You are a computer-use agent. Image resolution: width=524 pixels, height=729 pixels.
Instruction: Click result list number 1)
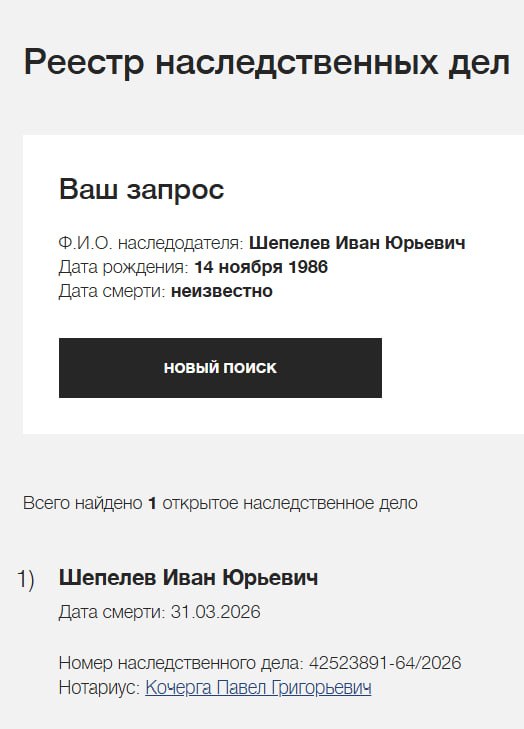pyautogui.click(x=26, y=579)
